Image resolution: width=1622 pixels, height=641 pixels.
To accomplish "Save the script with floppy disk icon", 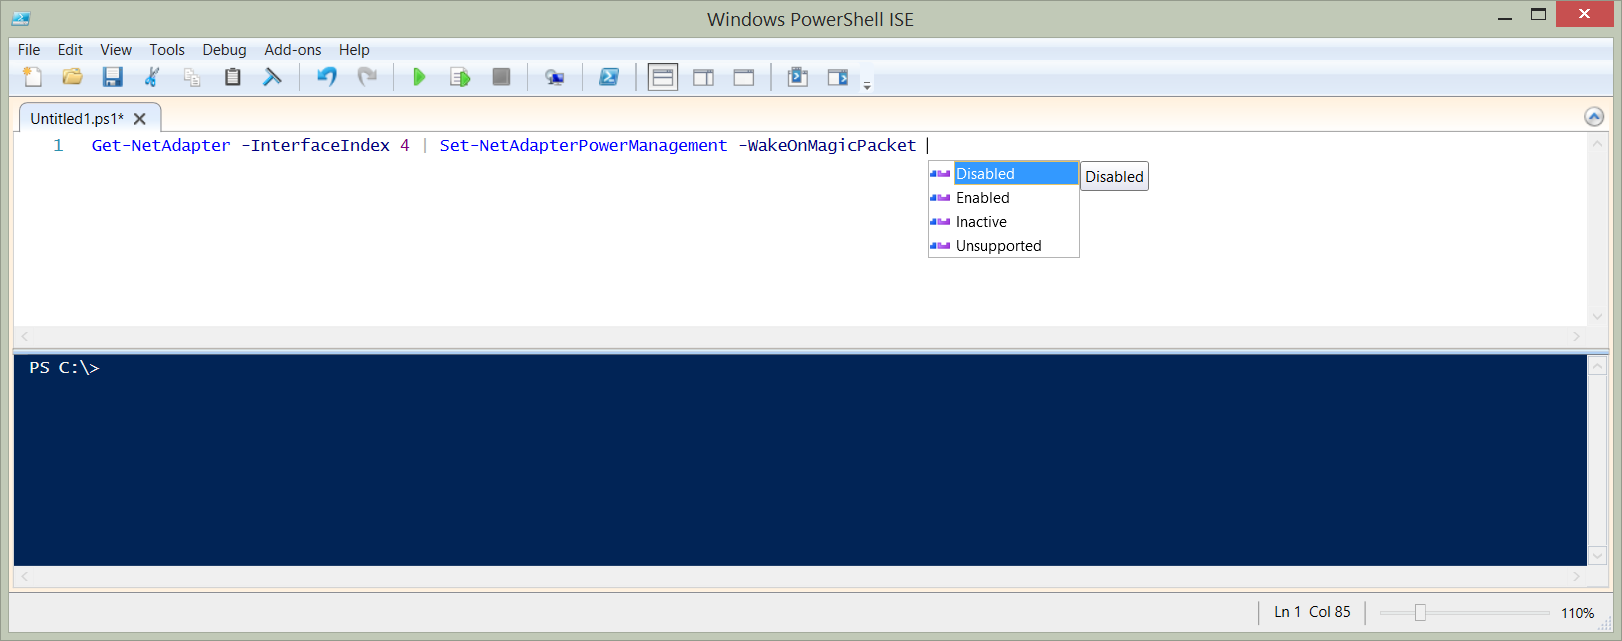I will pos(112,77).
